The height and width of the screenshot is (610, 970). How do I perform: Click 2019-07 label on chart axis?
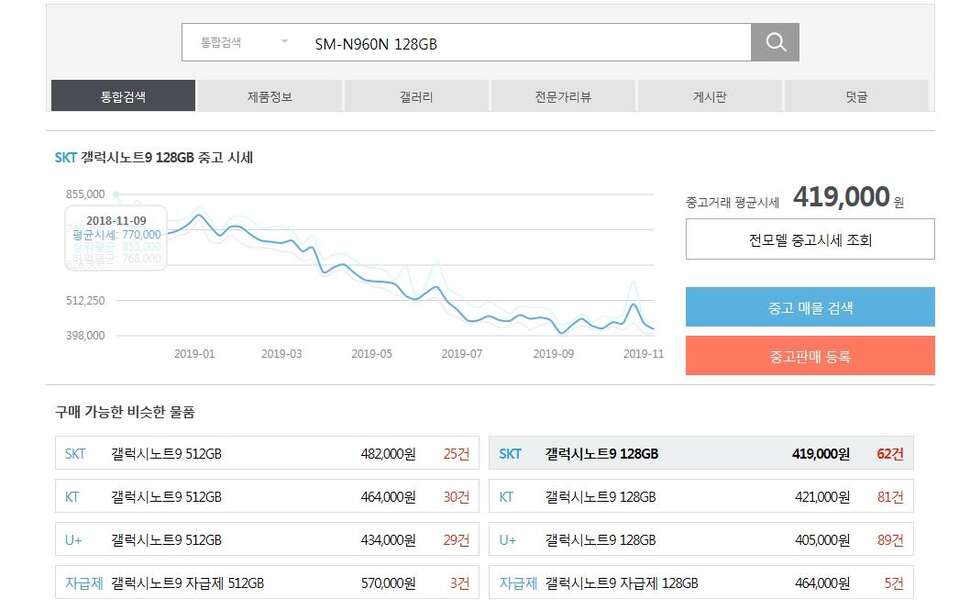[x=462, y=354]
